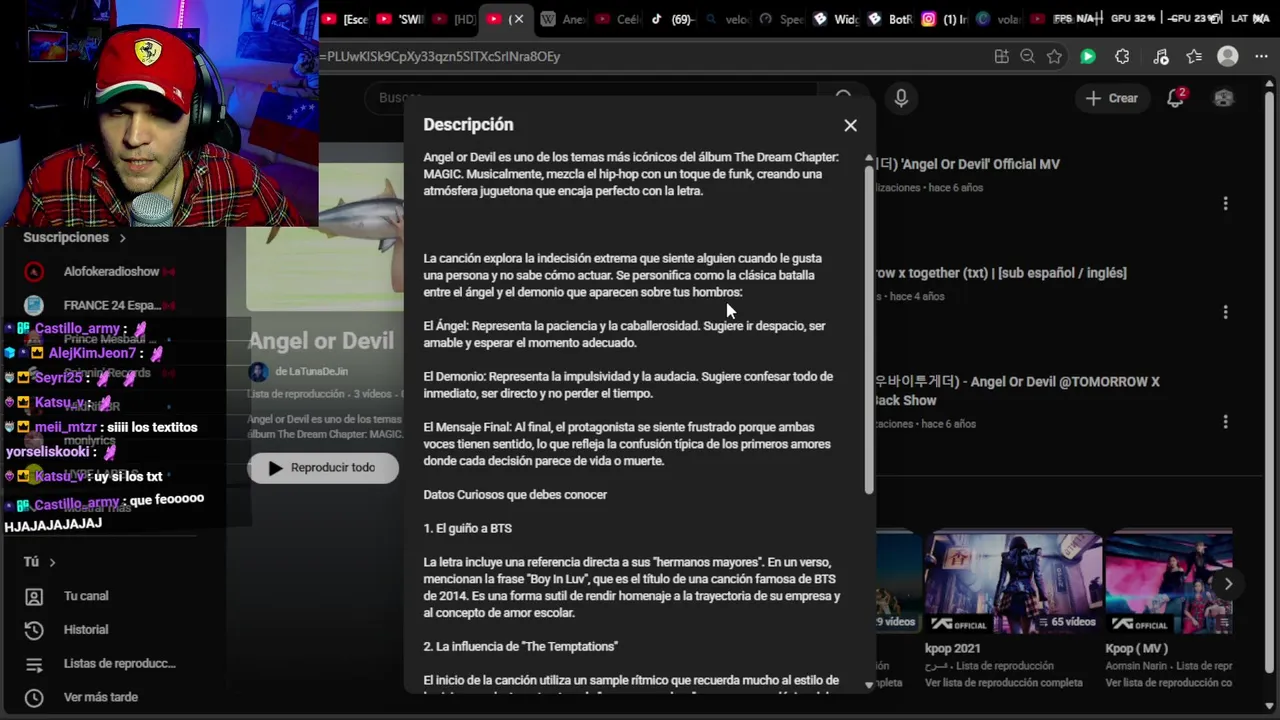Open options for 'Angel Or Devil' Official MV
1280x720 pixels.
tap(1225, 203)
